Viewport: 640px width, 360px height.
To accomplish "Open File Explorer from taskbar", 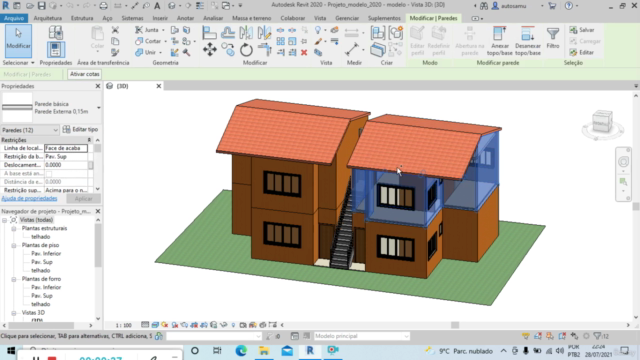I will [264, 351].
